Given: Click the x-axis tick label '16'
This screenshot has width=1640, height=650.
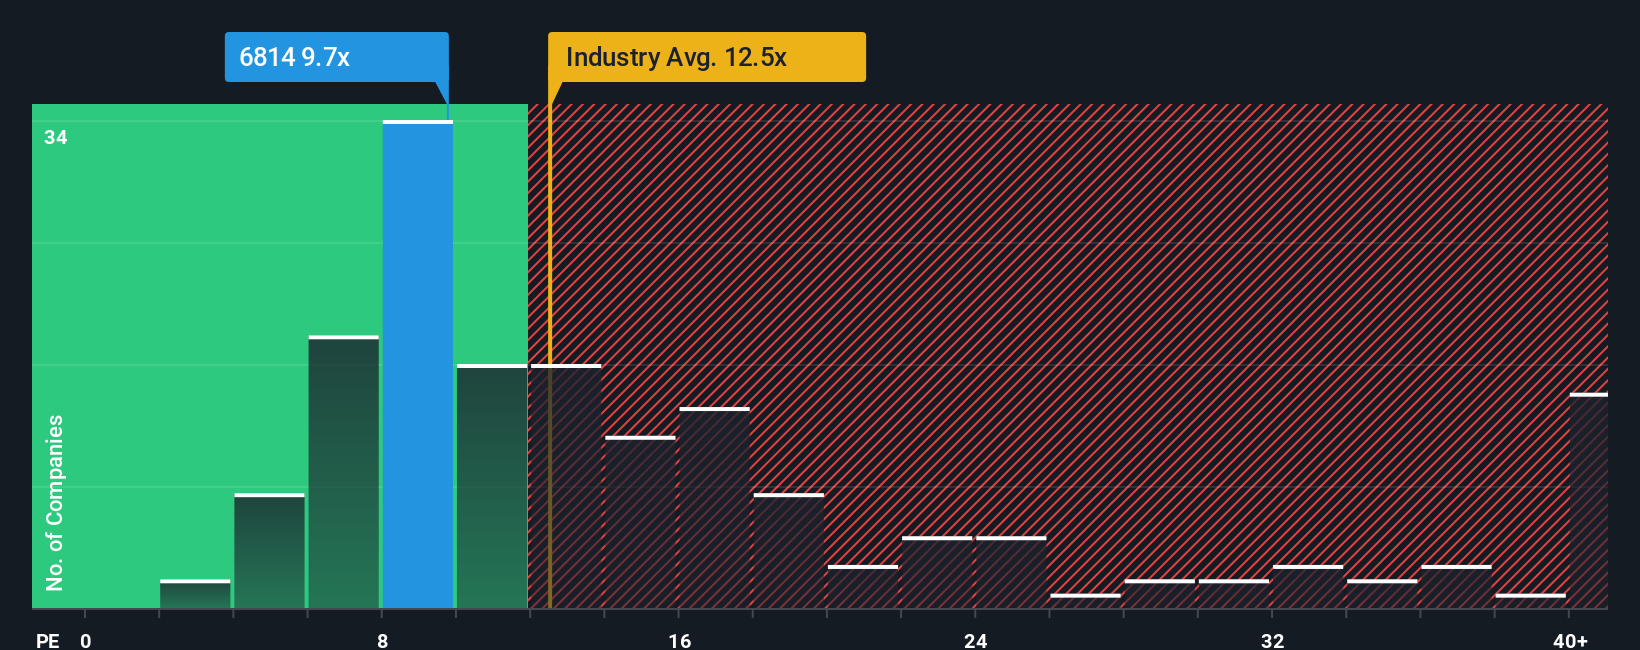Looking at the screenshot, I should pyautogui.click(x=679, y=640).
